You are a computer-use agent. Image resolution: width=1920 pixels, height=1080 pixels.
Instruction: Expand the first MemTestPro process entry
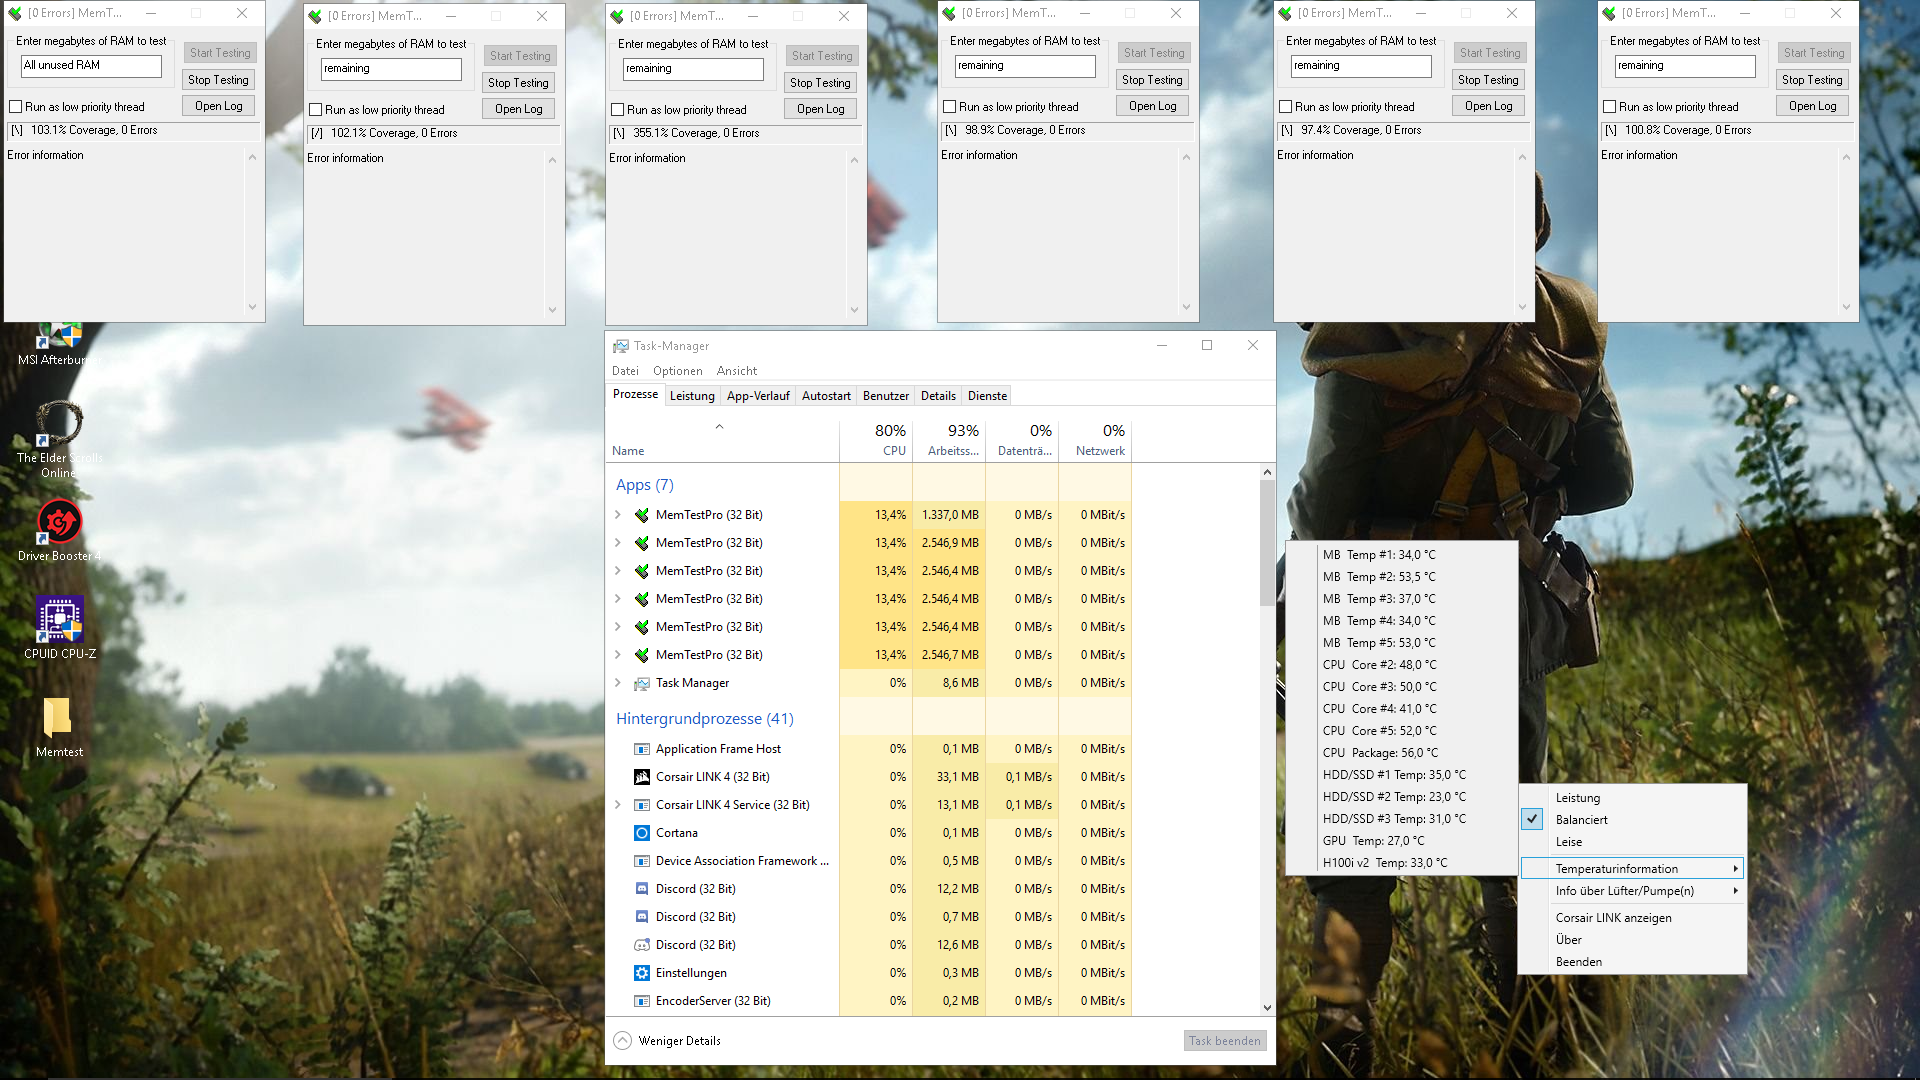[618, 515]
